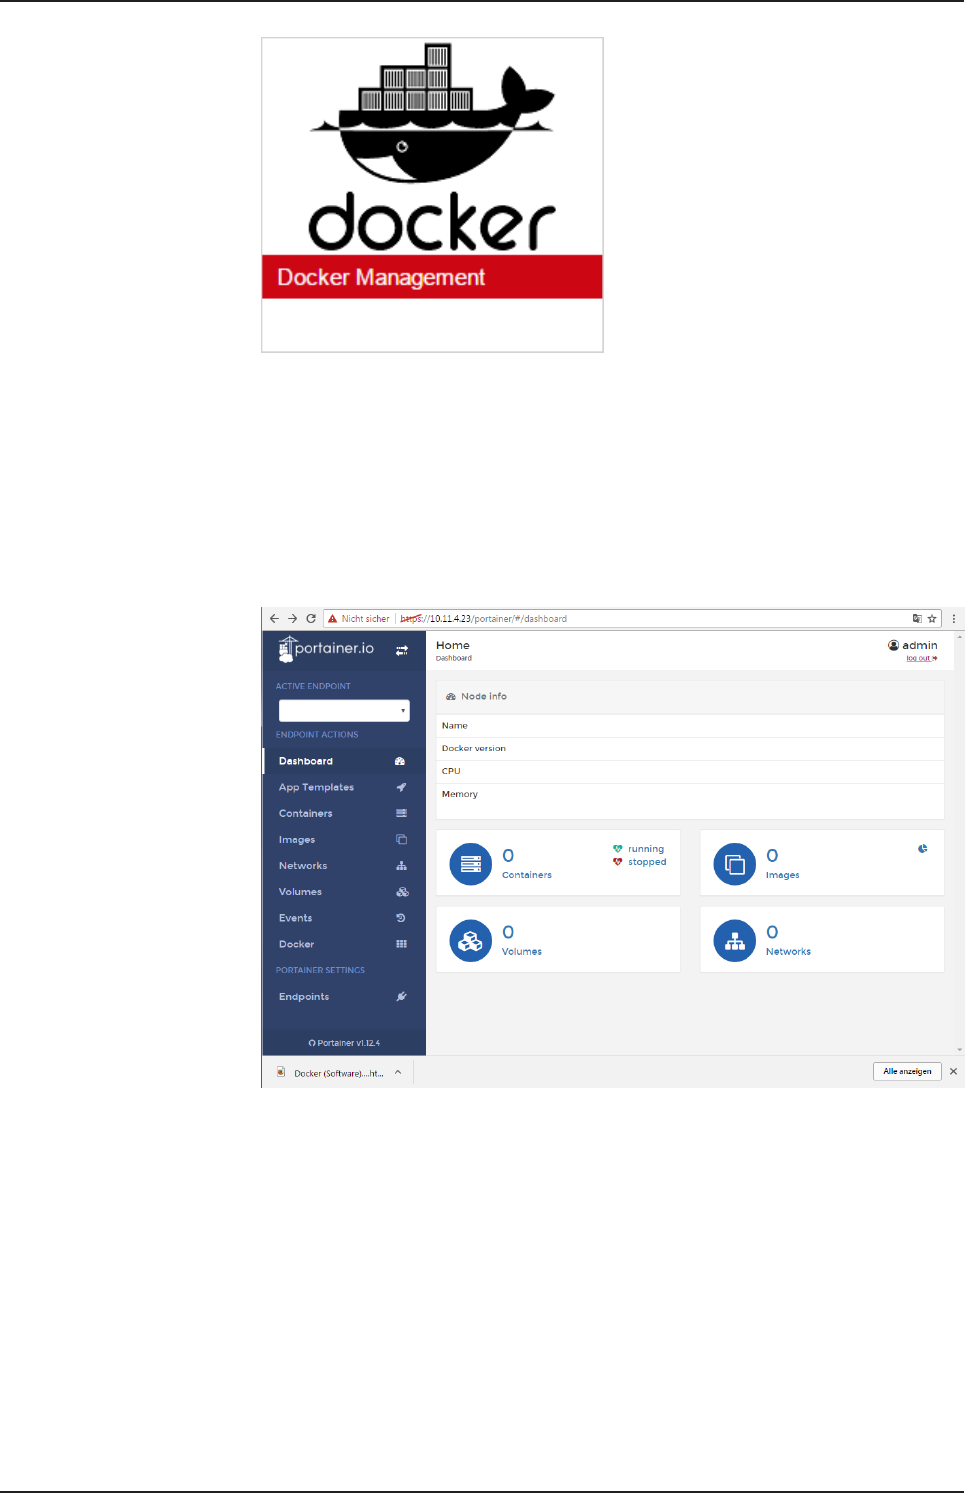
Task: Click the round Volumes widget icon
Action: click(471, 941)
